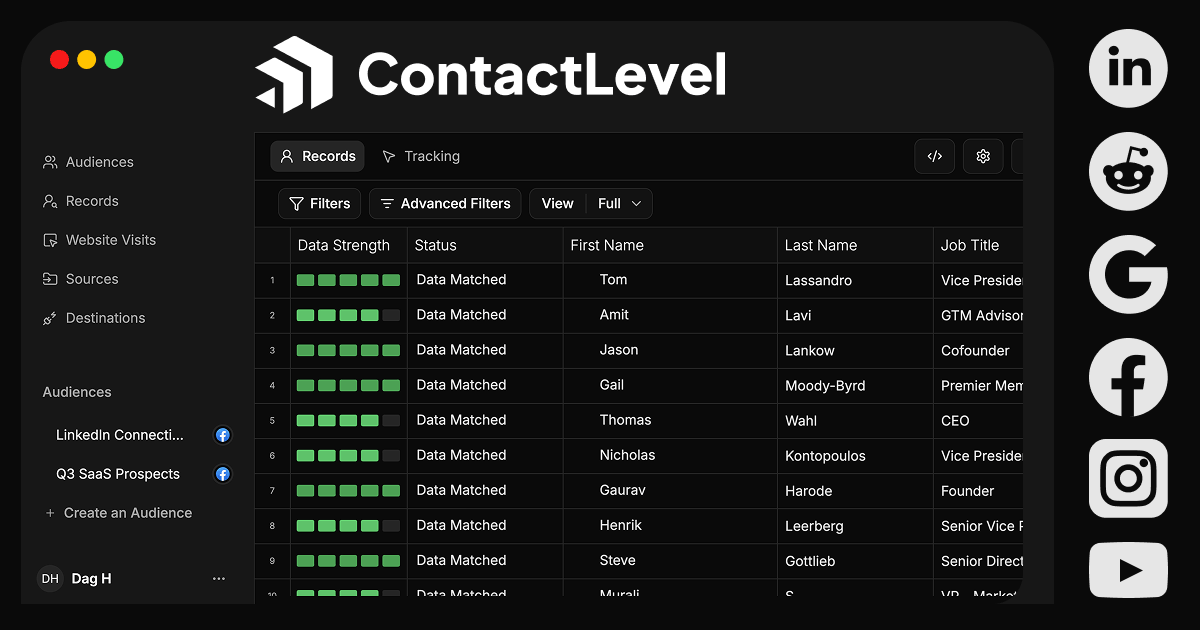Open the Q3 SaaS Prospects audience
Viewport: 1200px width, 630px height.
coord(118,474)
